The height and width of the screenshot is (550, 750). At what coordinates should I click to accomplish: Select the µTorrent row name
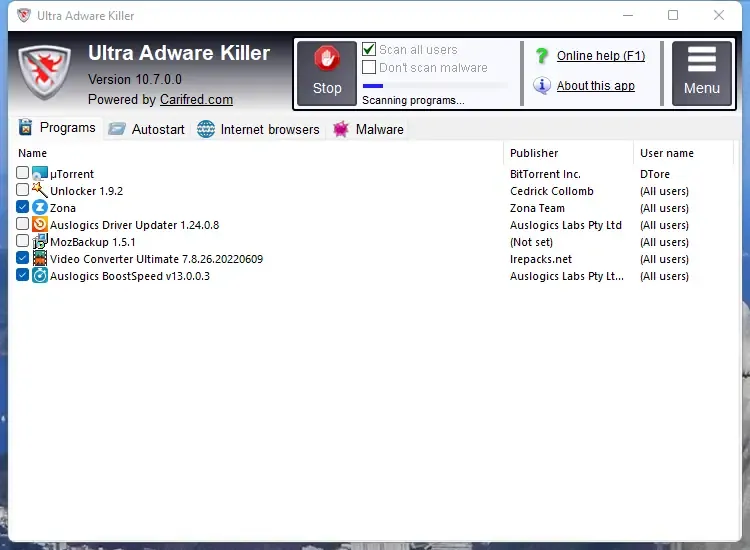tap(72, 174)
